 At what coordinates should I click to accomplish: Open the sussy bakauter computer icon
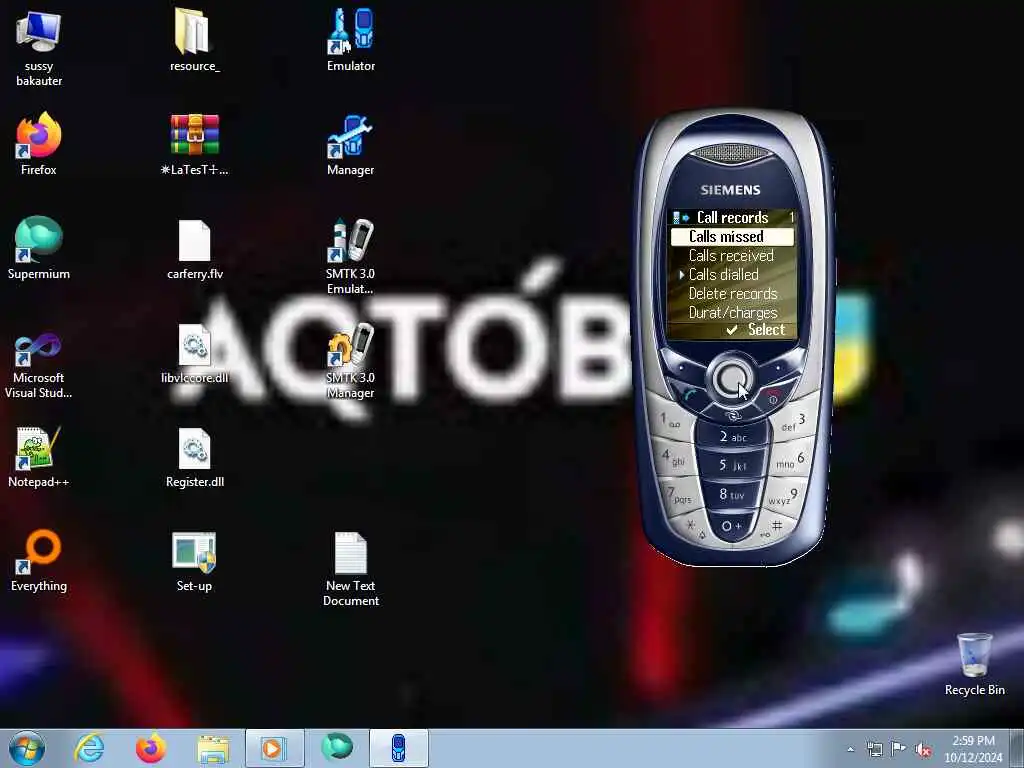point(39,49)
